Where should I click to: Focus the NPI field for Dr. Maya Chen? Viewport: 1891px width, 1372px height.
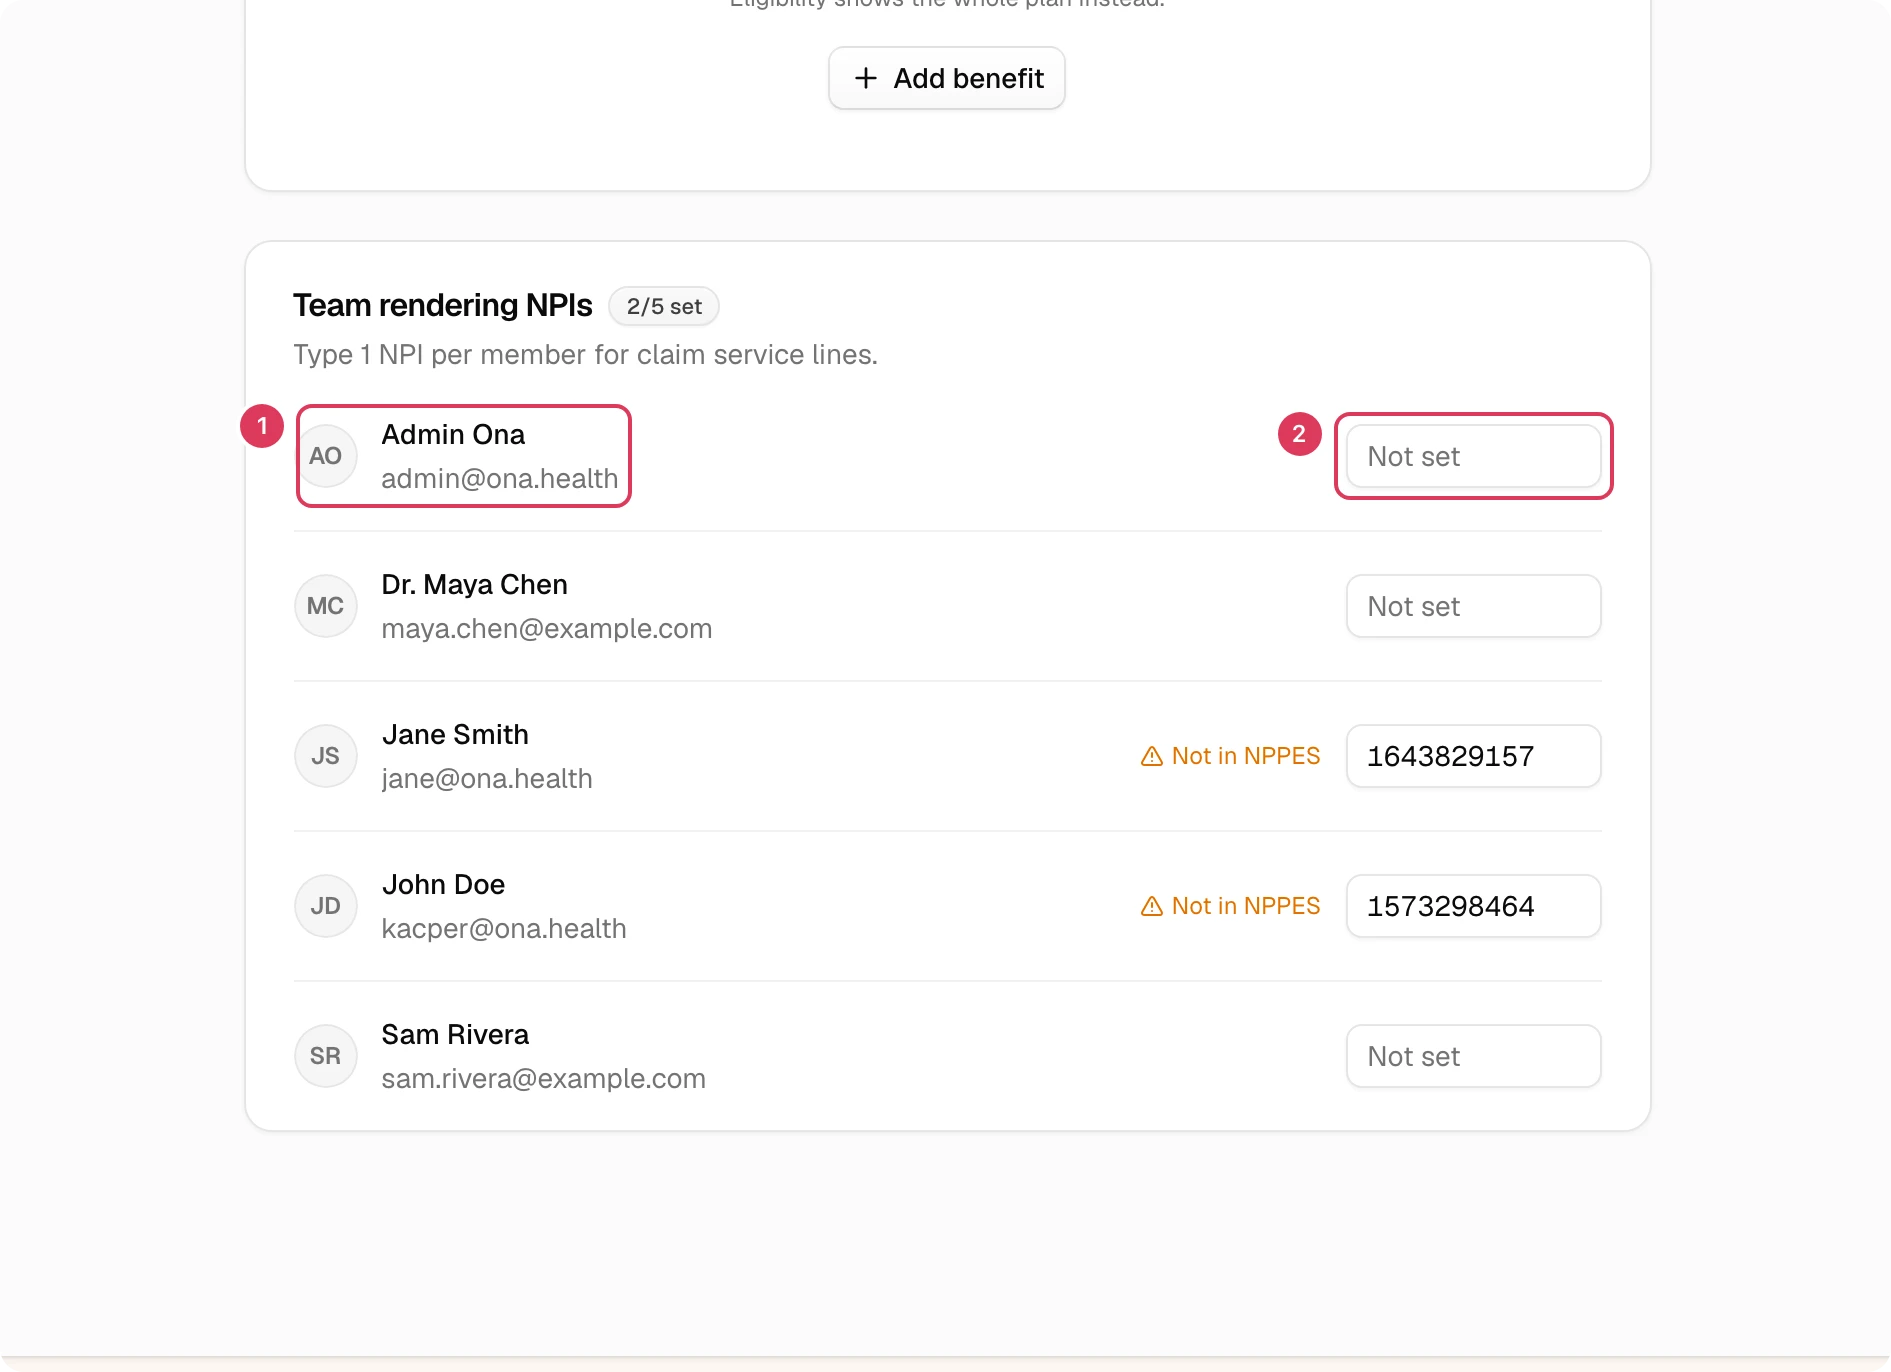click(x=1474, y=606)
